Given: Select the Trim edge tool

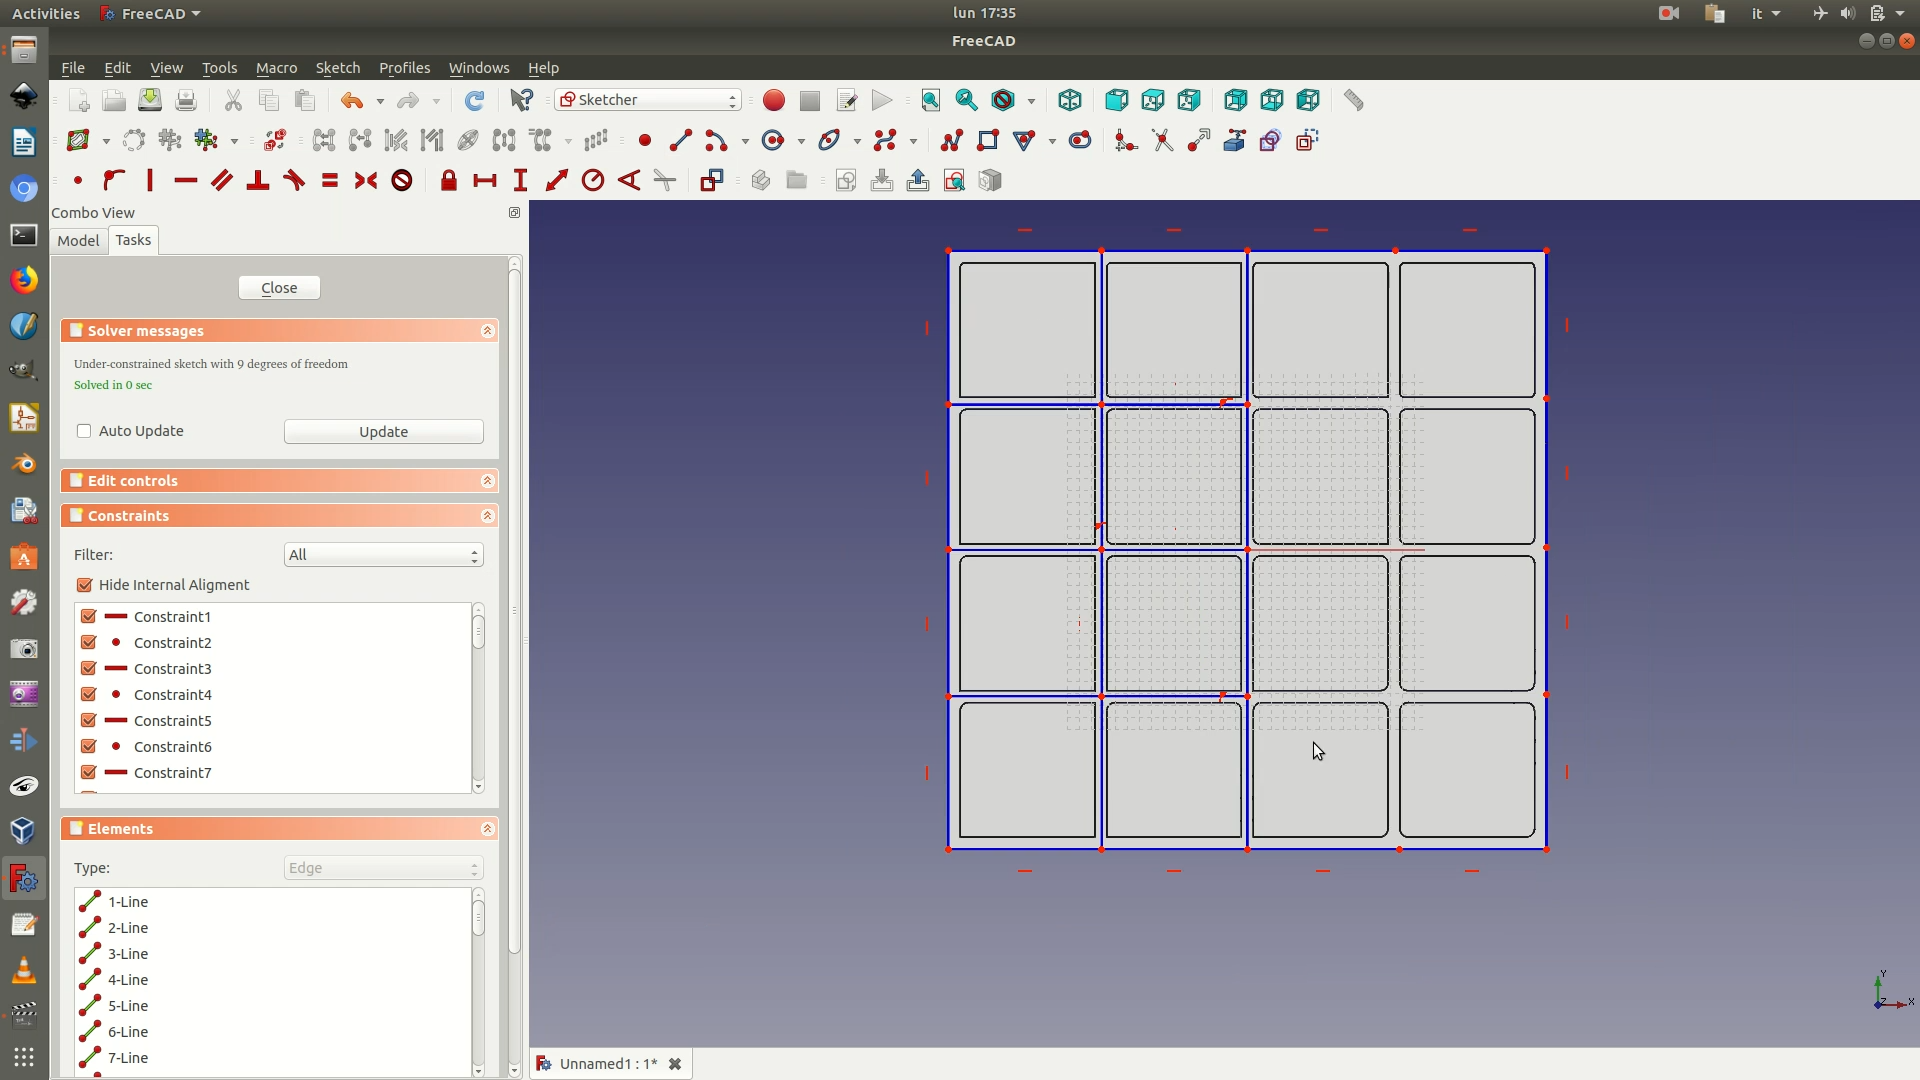Looking at the screenshot, I should coord(1162,141).
